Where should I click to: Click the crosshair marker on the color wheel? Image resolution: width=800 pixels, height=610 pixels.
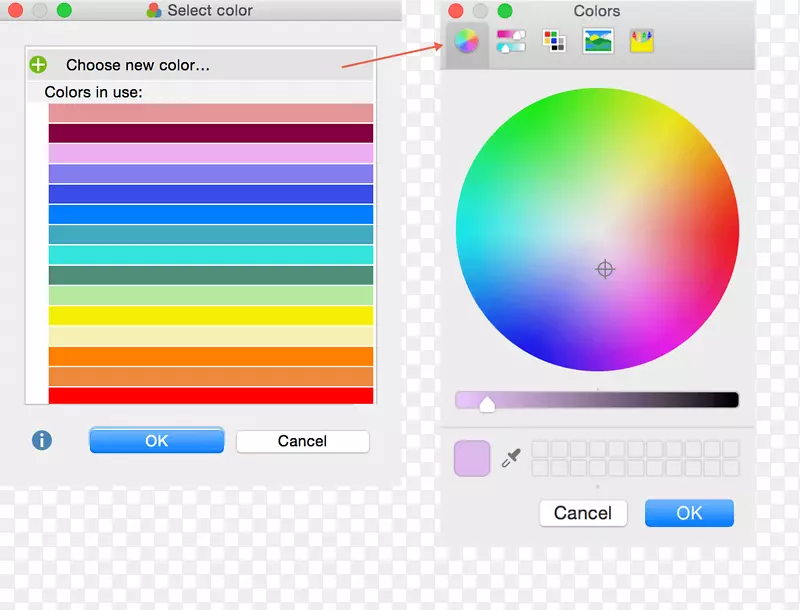click(x=605, y=269)
